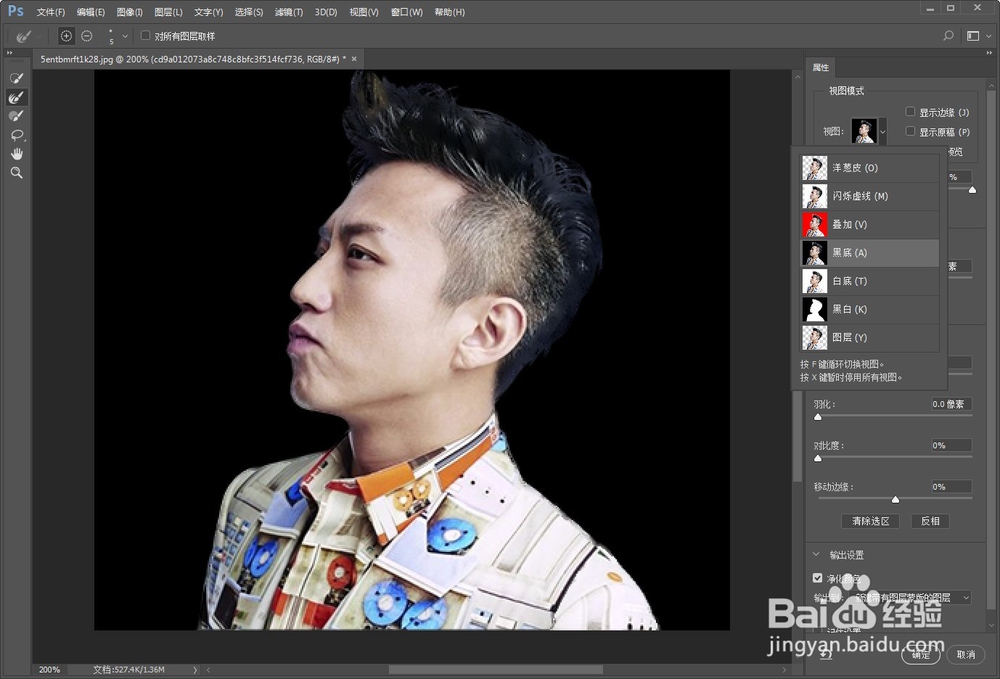Screen dimensions: 1000x679
Task: Click the reset workspace undo icon
Action: pos(826,654)
